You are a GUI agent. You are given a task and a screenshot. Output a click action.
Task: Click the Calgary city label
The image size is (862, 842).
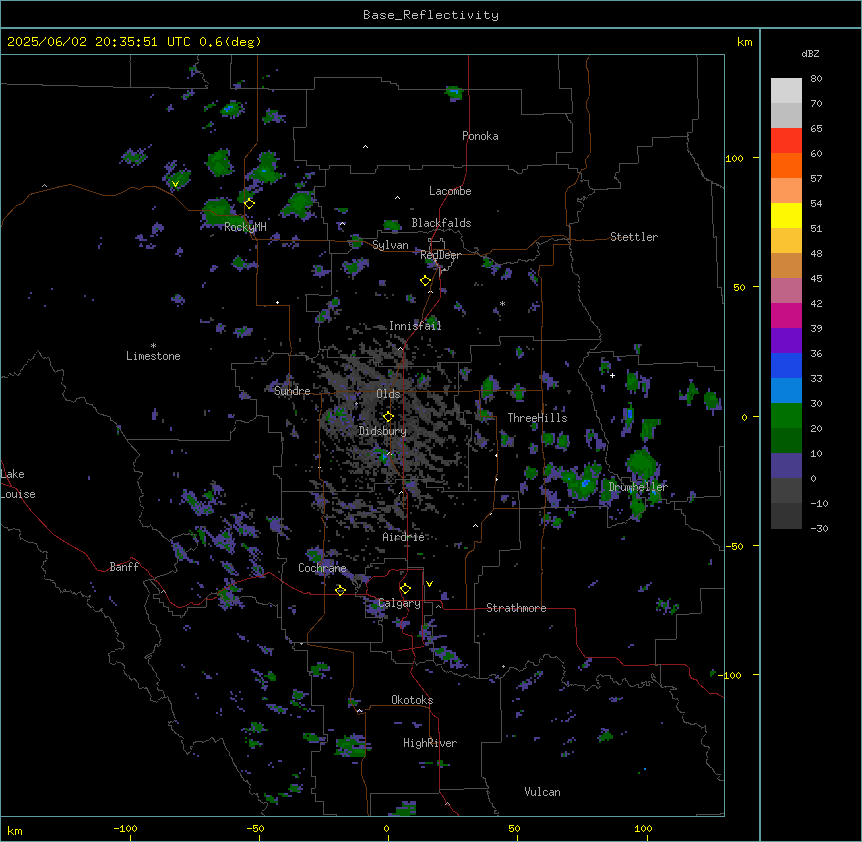tap(399, 603)
